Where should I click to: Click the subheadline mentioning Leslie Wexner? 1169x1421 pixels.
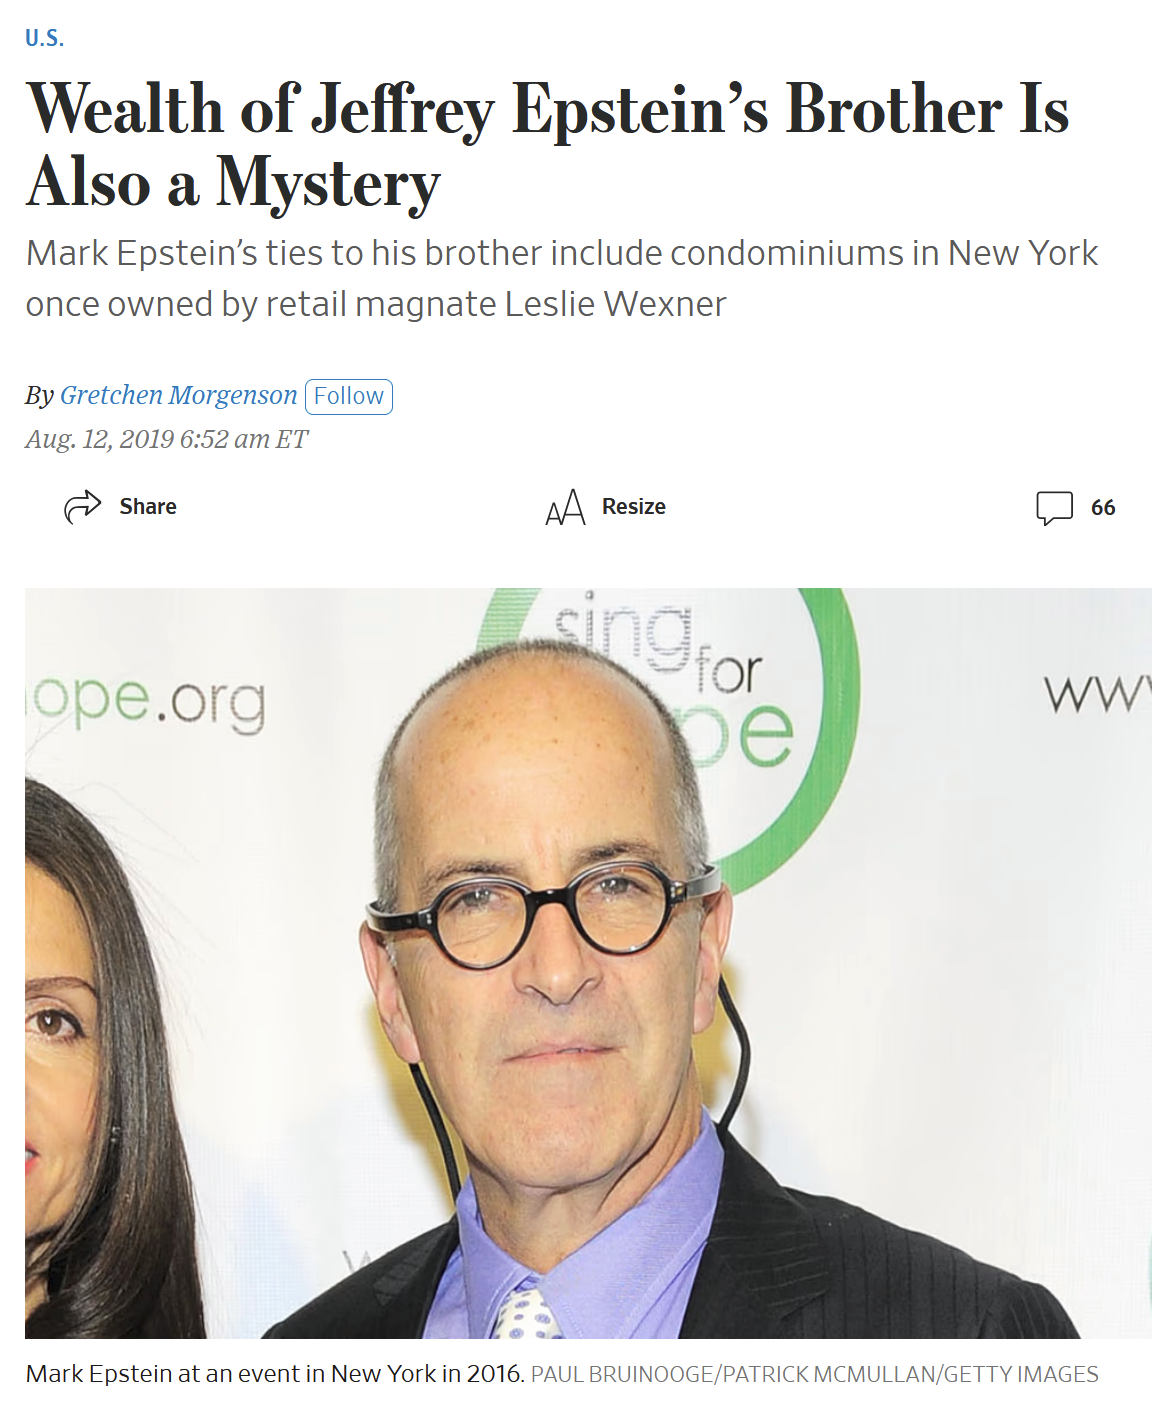[561, 278]
